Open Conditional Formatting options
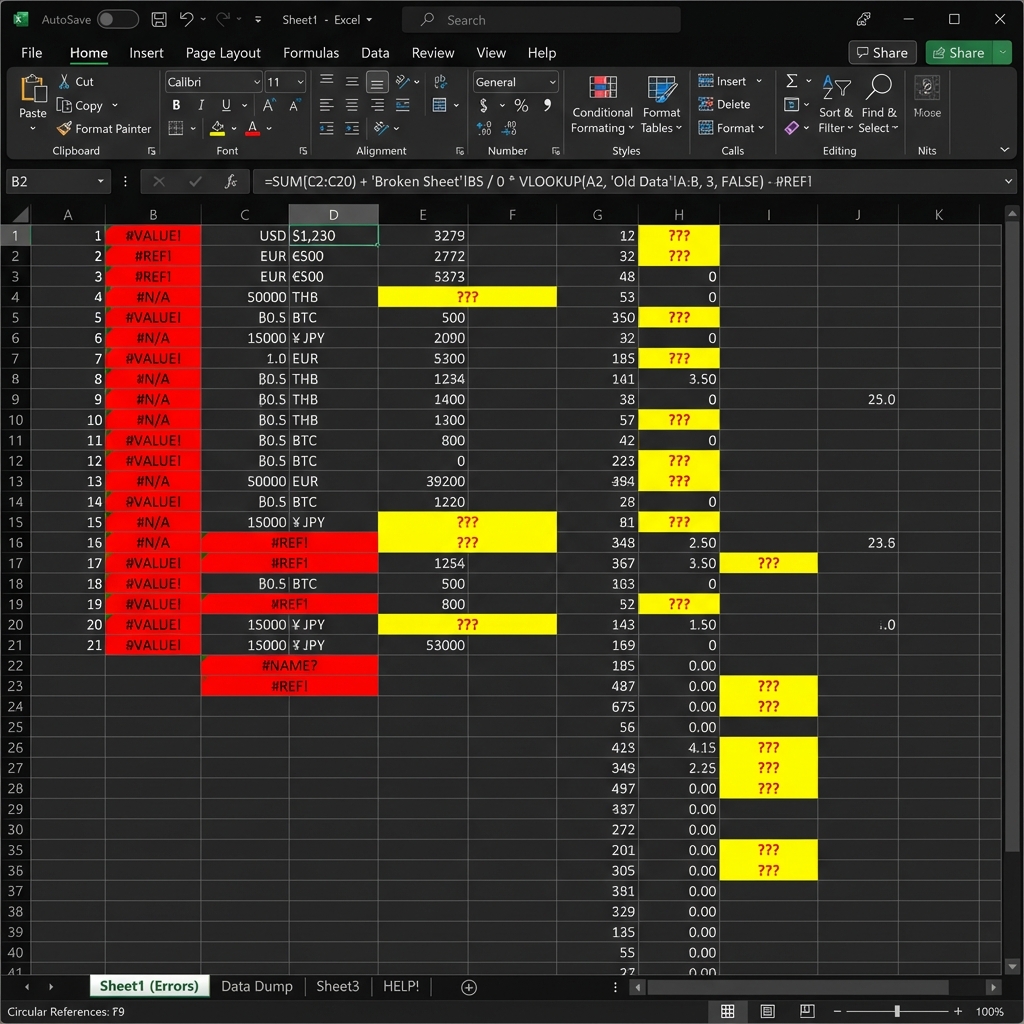 click(601, 104)
